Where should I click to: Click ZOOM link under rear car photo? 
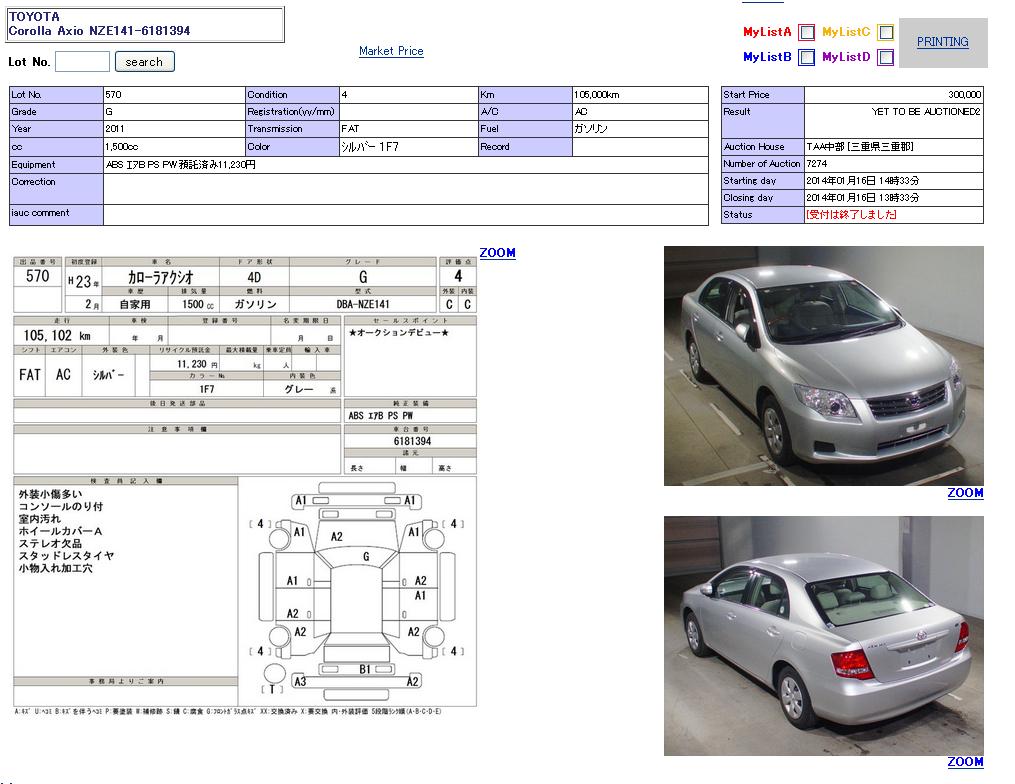pos(965,762)
